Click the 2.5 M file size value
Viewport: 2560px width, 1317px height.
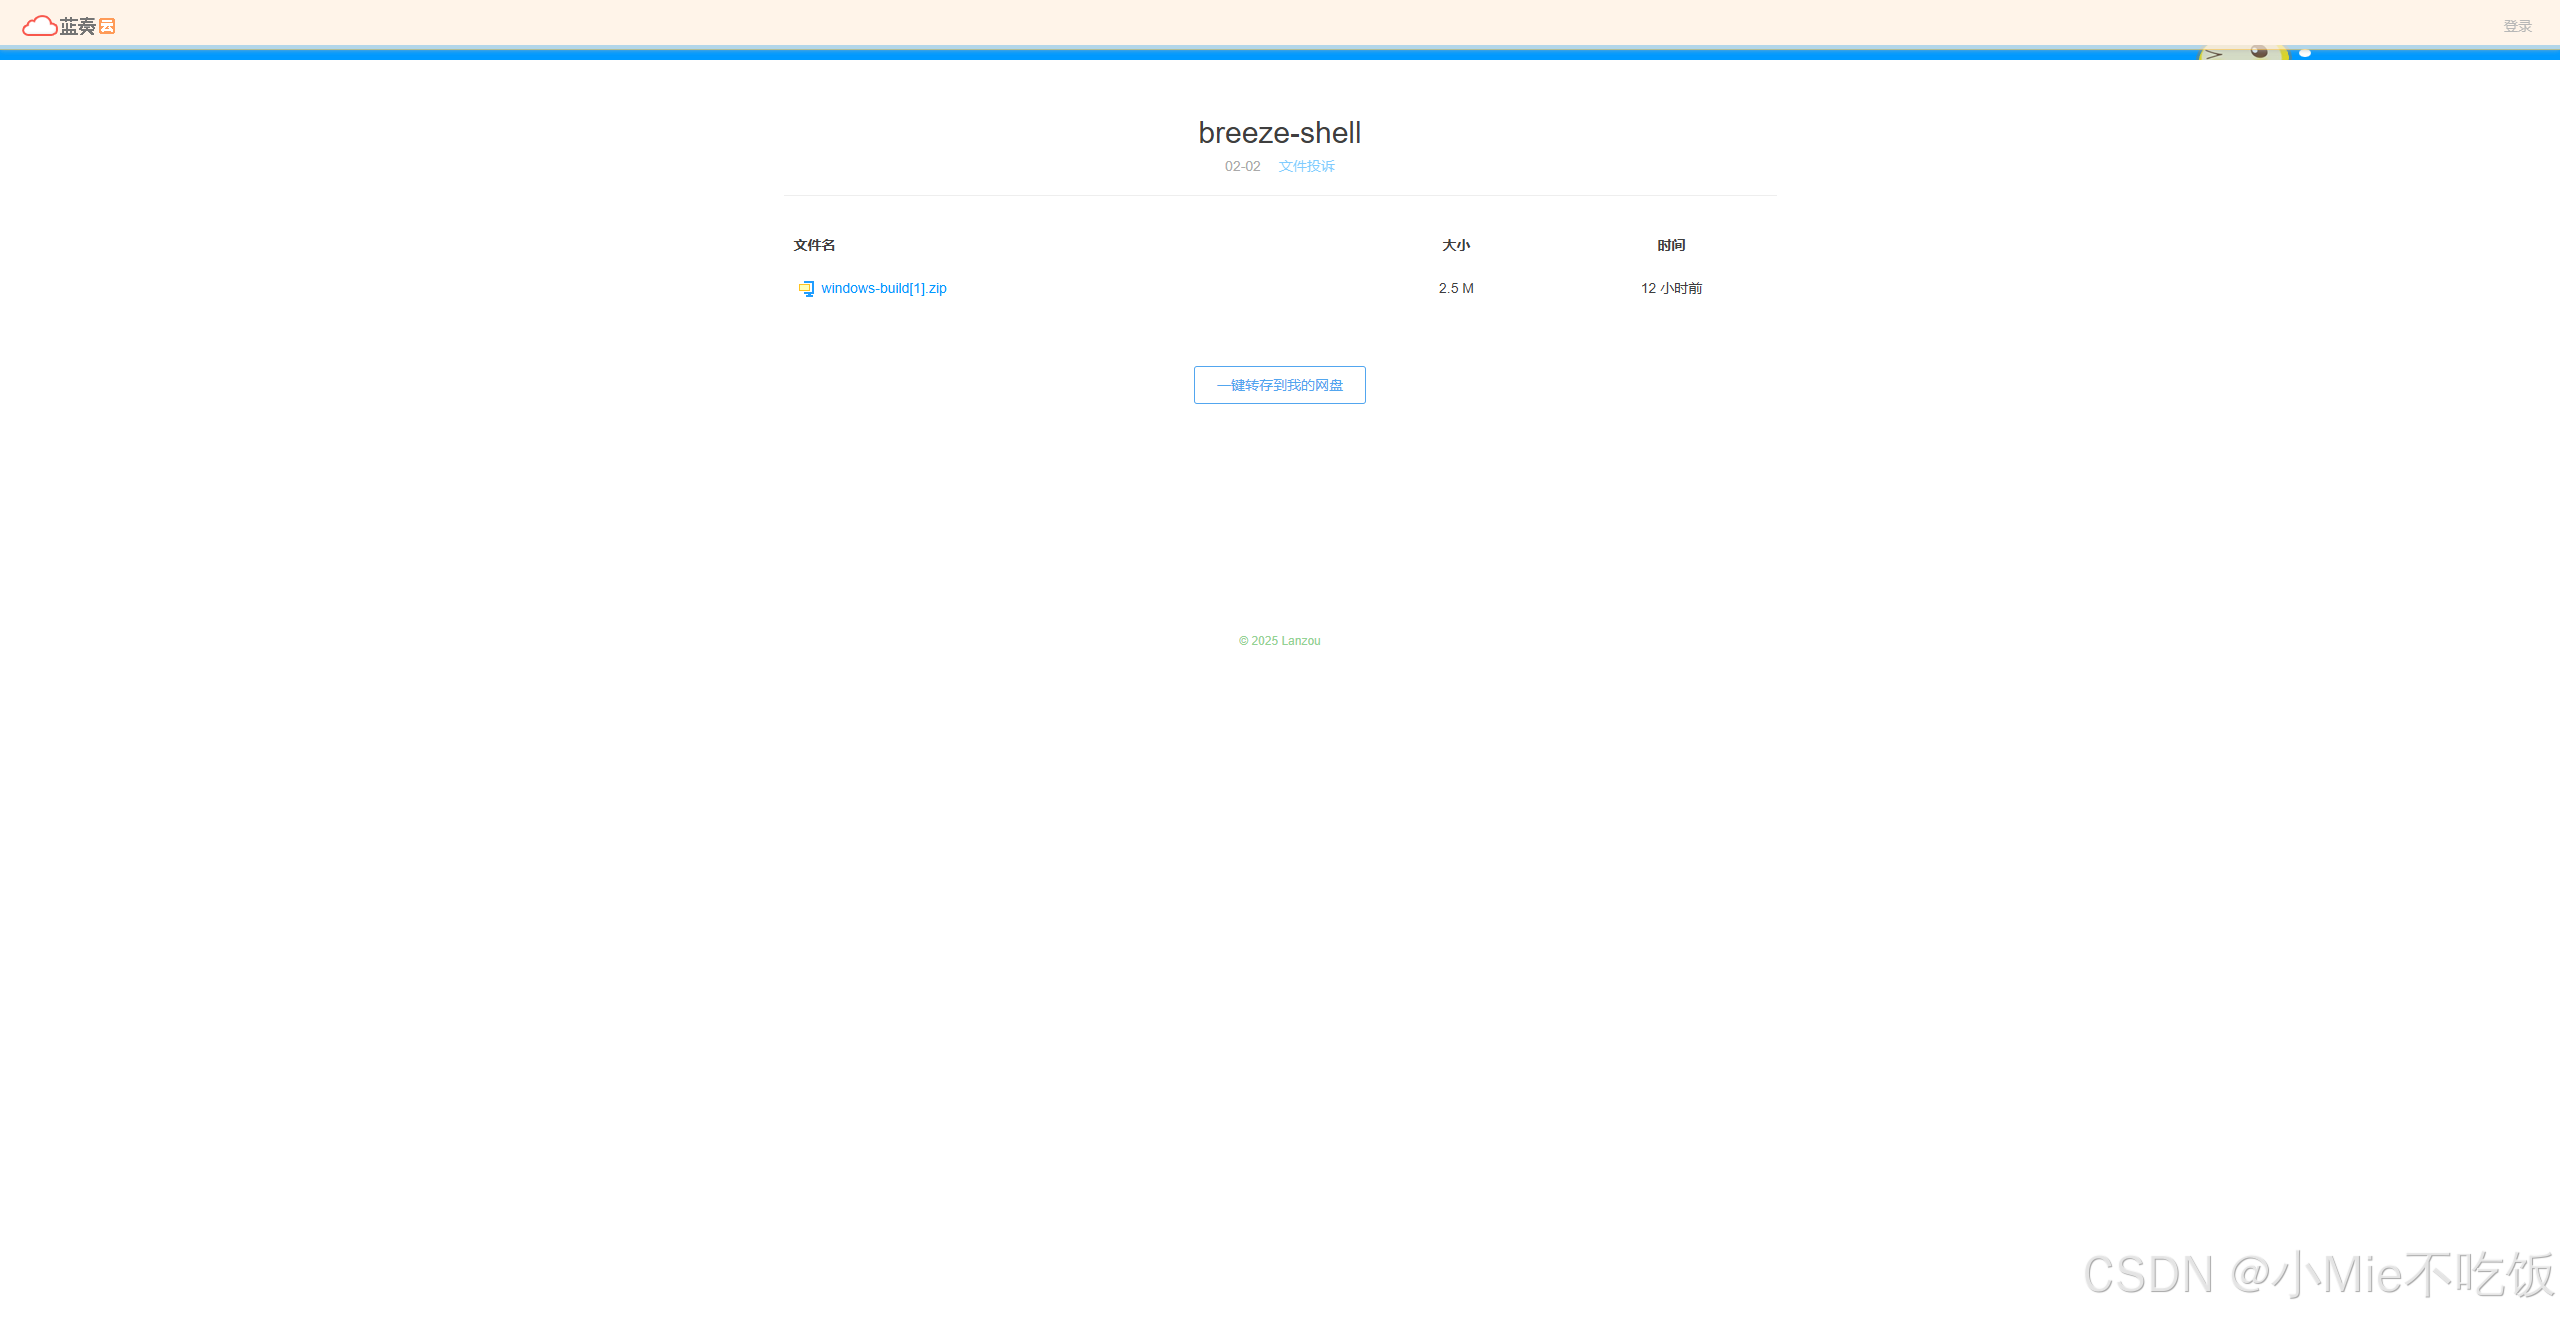tap(1456, 288)
